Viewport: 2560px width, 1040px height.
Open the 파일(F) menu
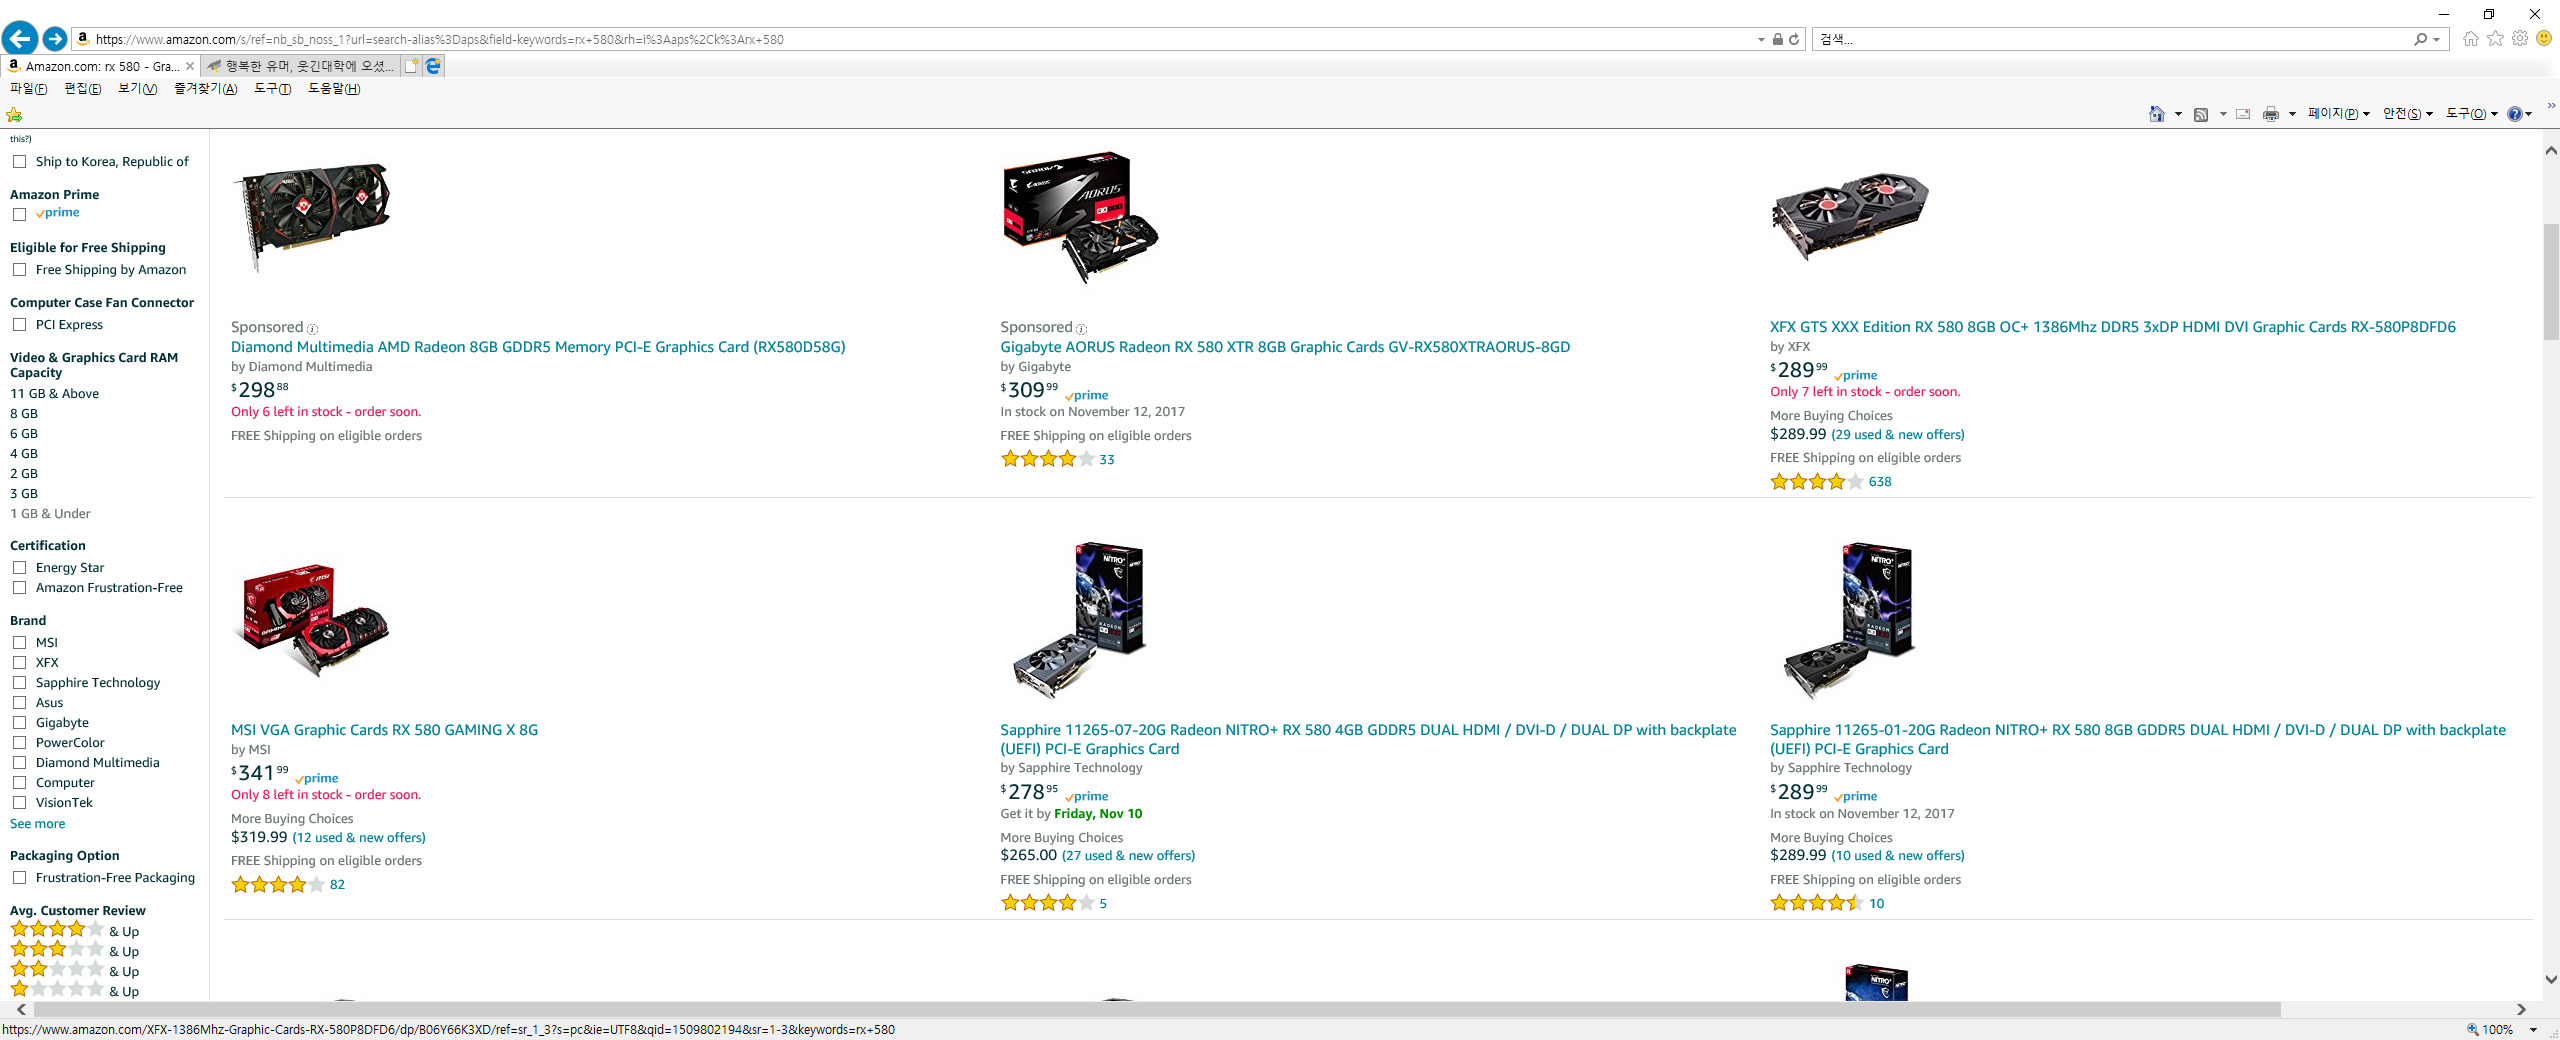[x=29, y=89]
